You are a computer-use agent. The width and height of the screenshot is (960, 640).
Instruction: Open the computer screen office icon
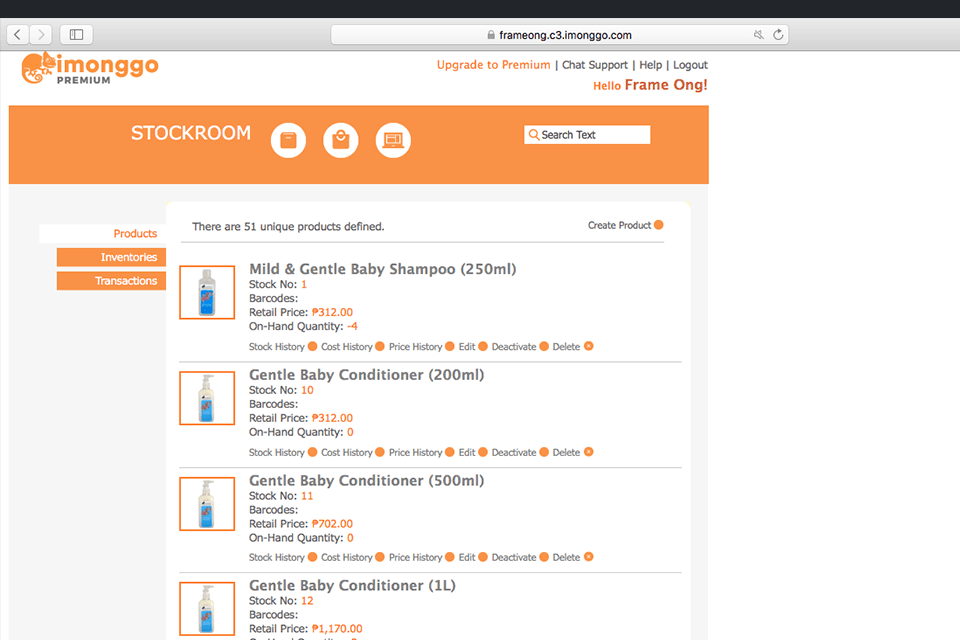[x=393, y=140]
